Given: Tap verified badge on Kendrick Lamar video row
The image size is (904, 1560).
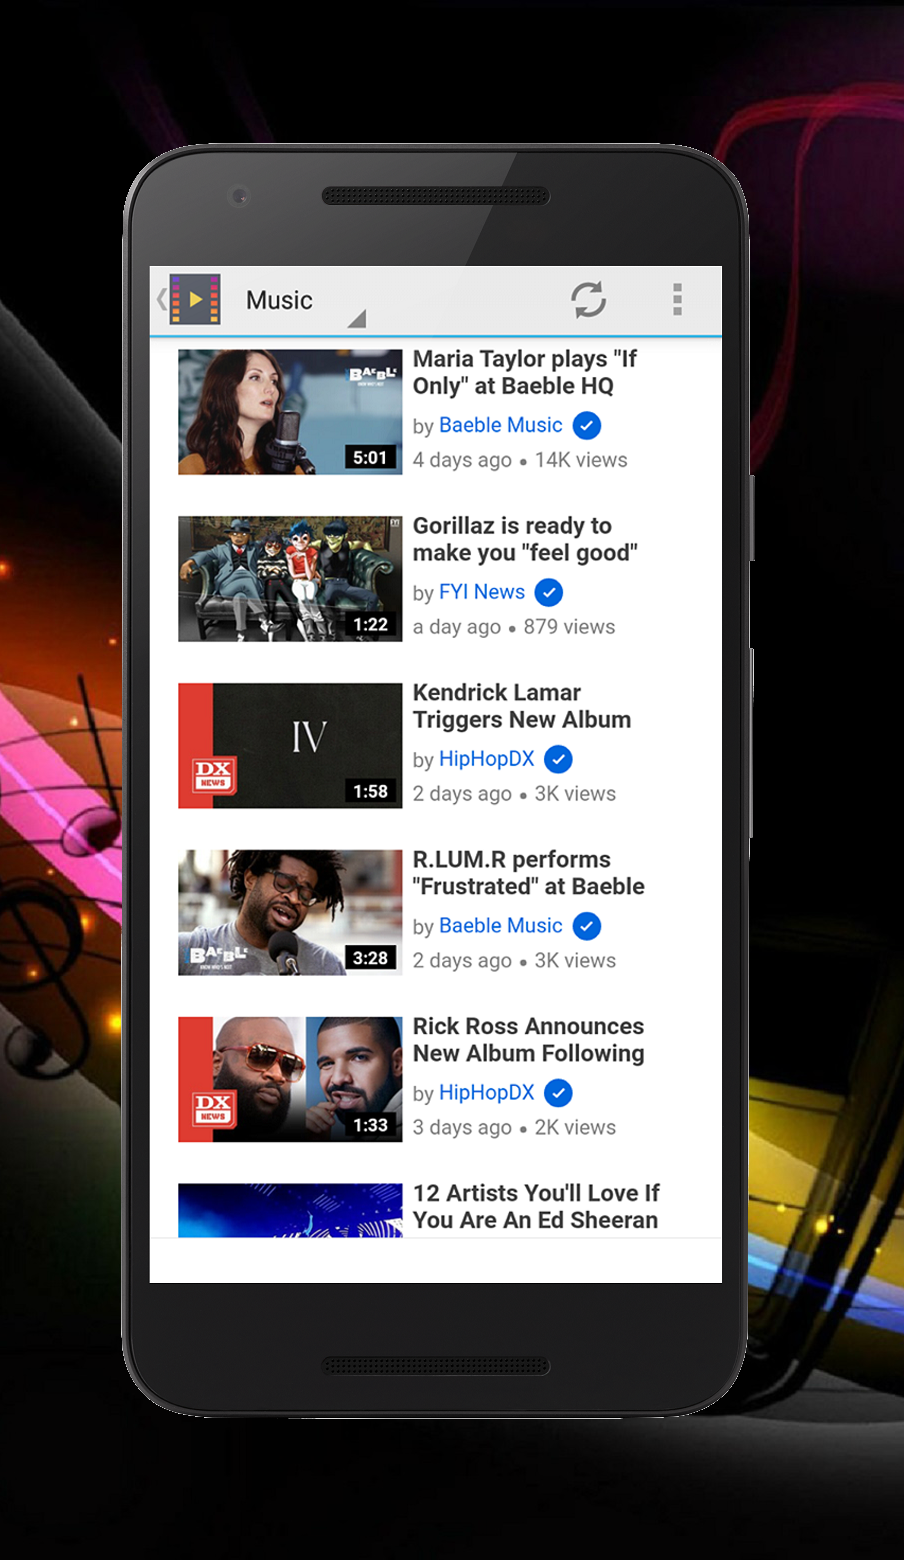Looking at the screenshot, I should [559, 760].
